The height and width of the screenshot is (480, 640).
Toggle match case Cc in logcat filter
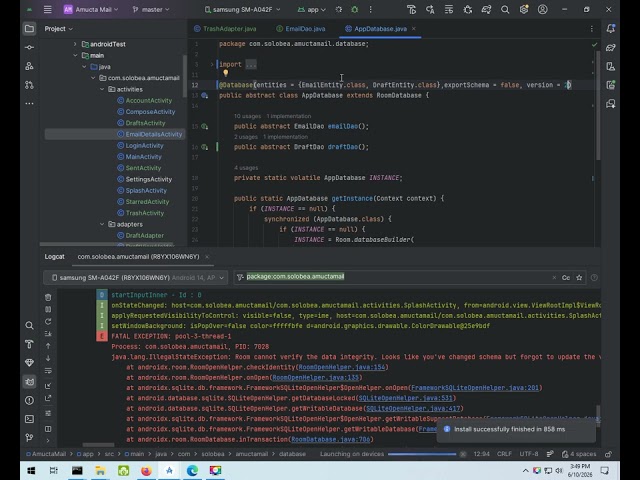coord(566,278)
